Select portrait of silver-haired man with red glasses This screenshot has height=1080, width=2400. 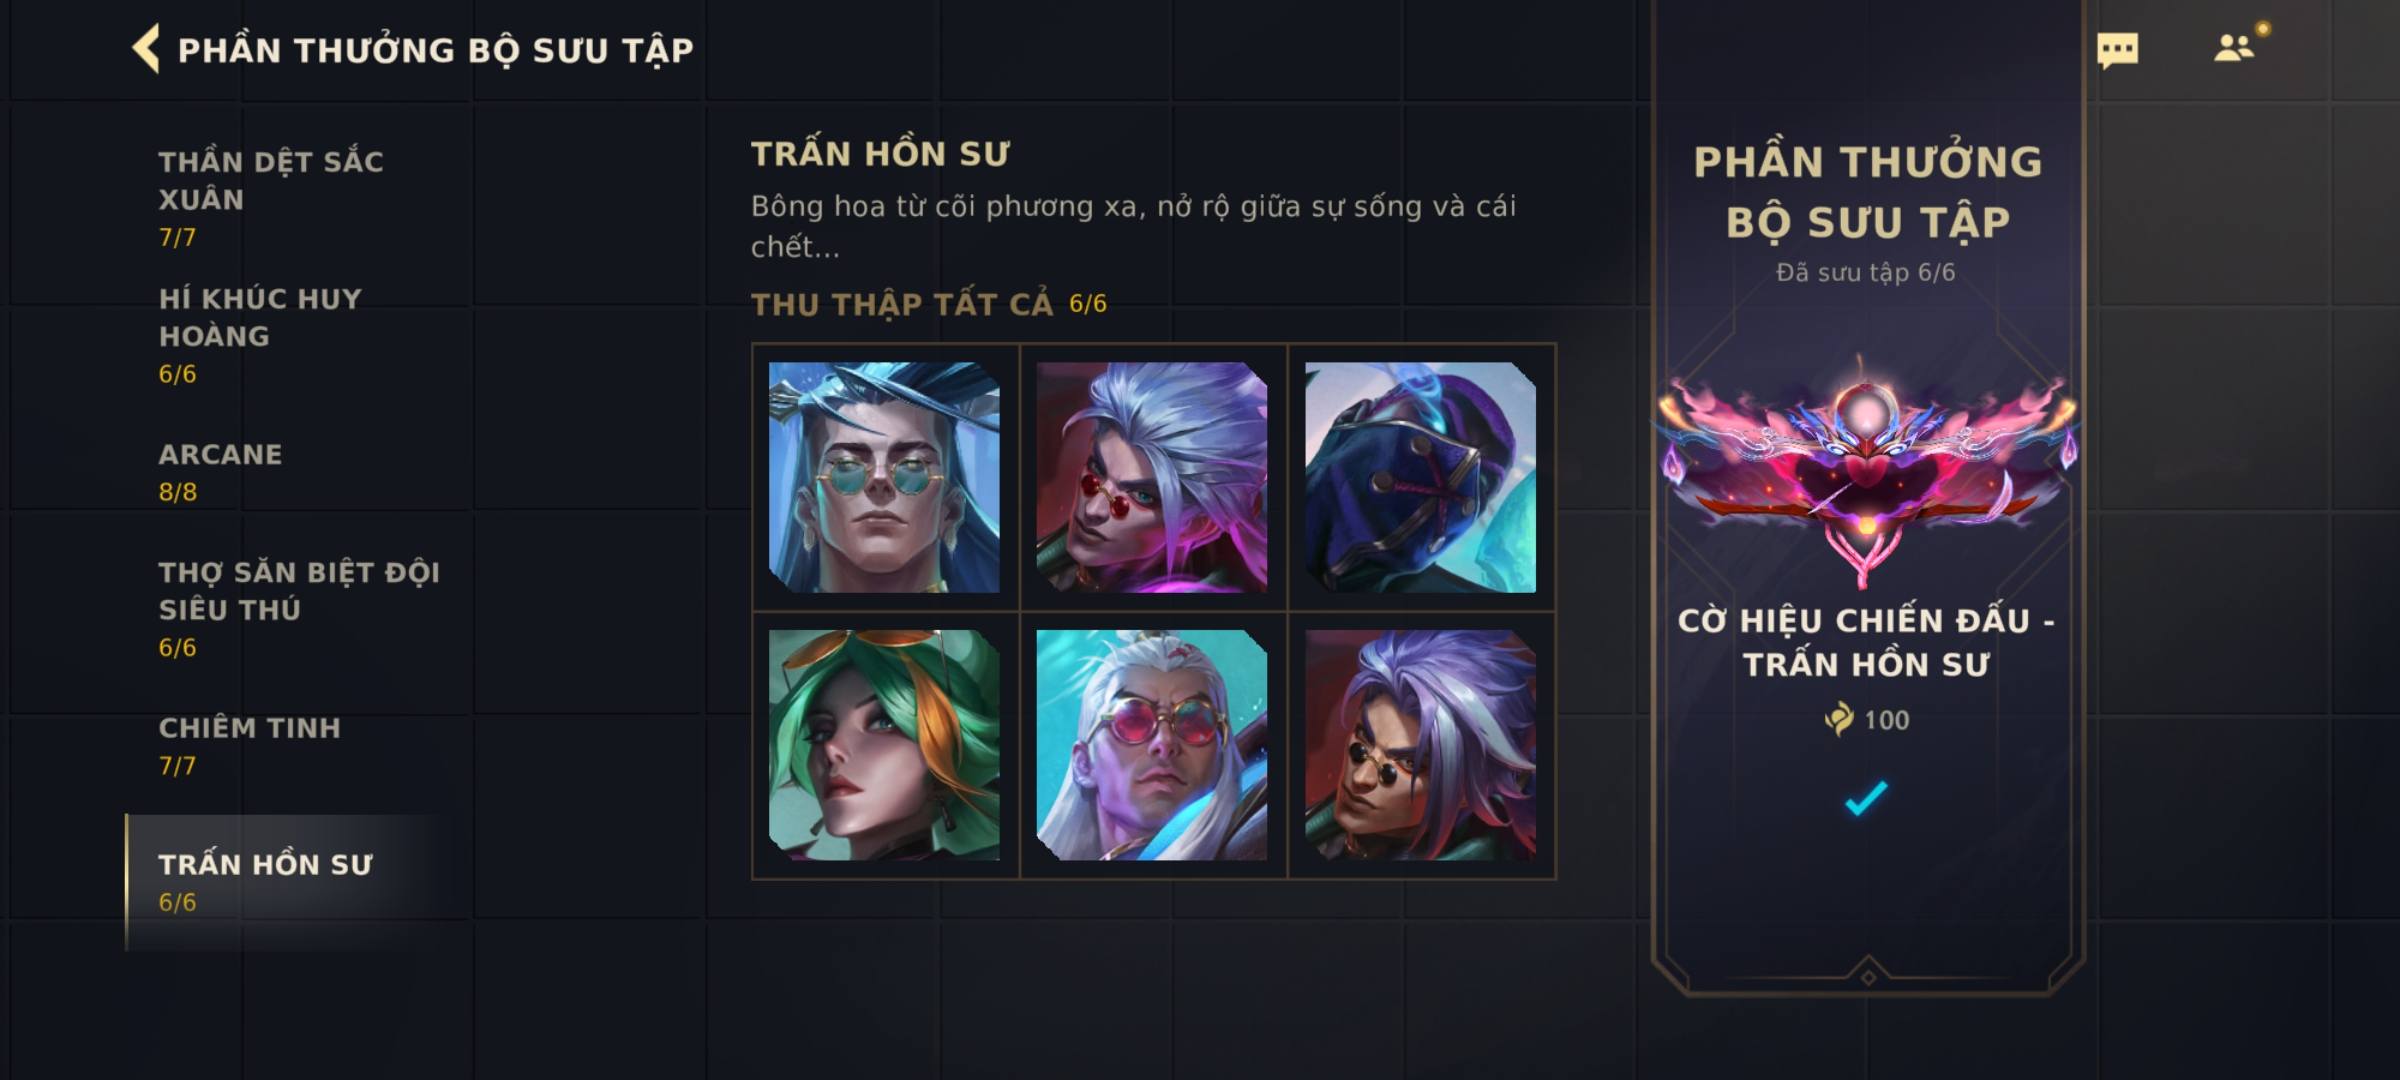pos(1152,477)
